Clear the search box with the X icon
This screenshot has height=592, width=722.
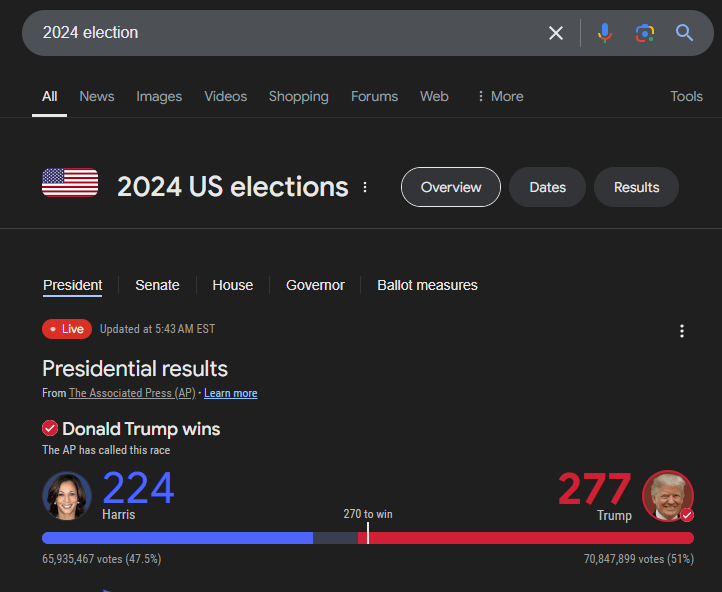[x=556, y=33]
